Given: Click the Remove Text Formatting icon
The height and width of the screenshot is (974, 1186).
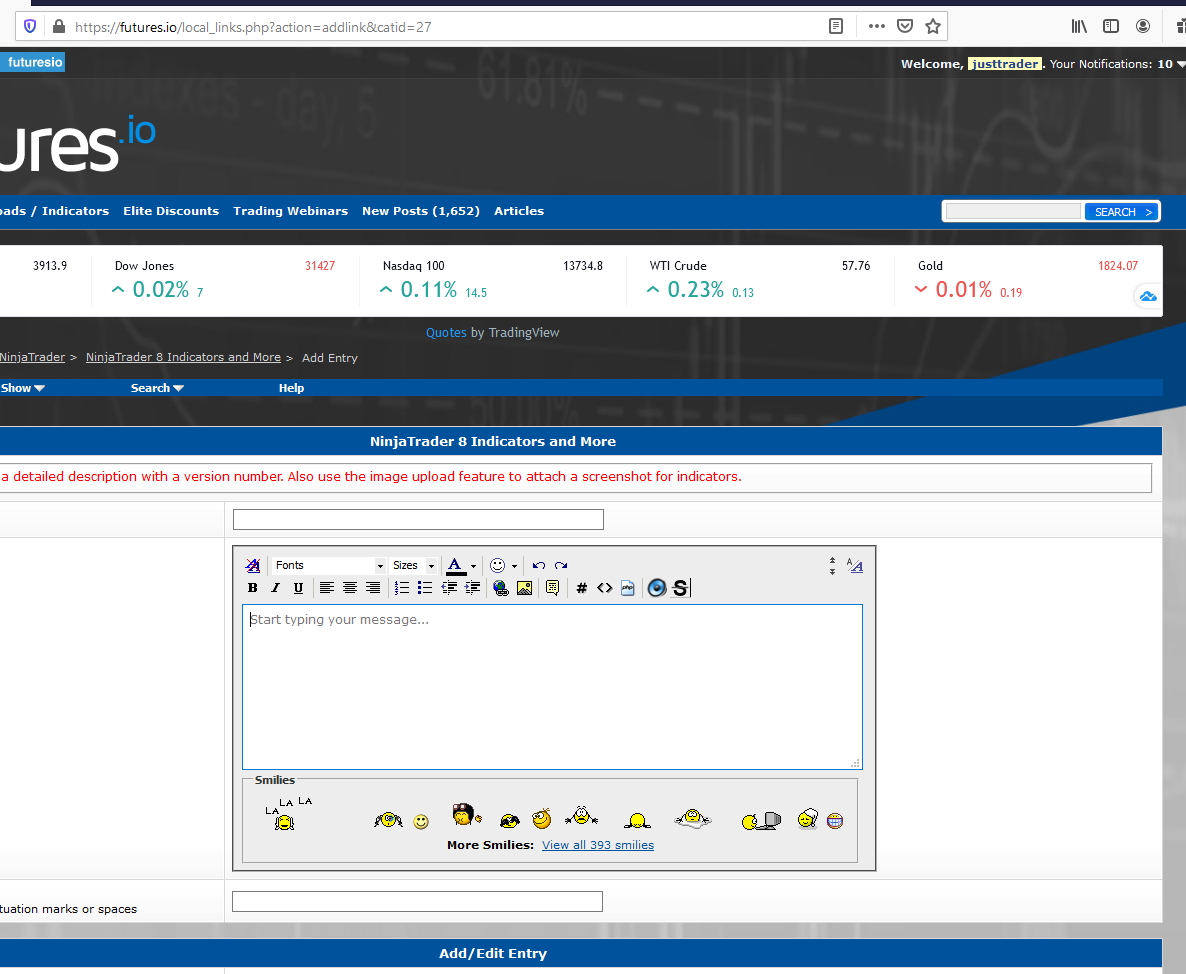Looking at the screenshot, I should [253, 566].
